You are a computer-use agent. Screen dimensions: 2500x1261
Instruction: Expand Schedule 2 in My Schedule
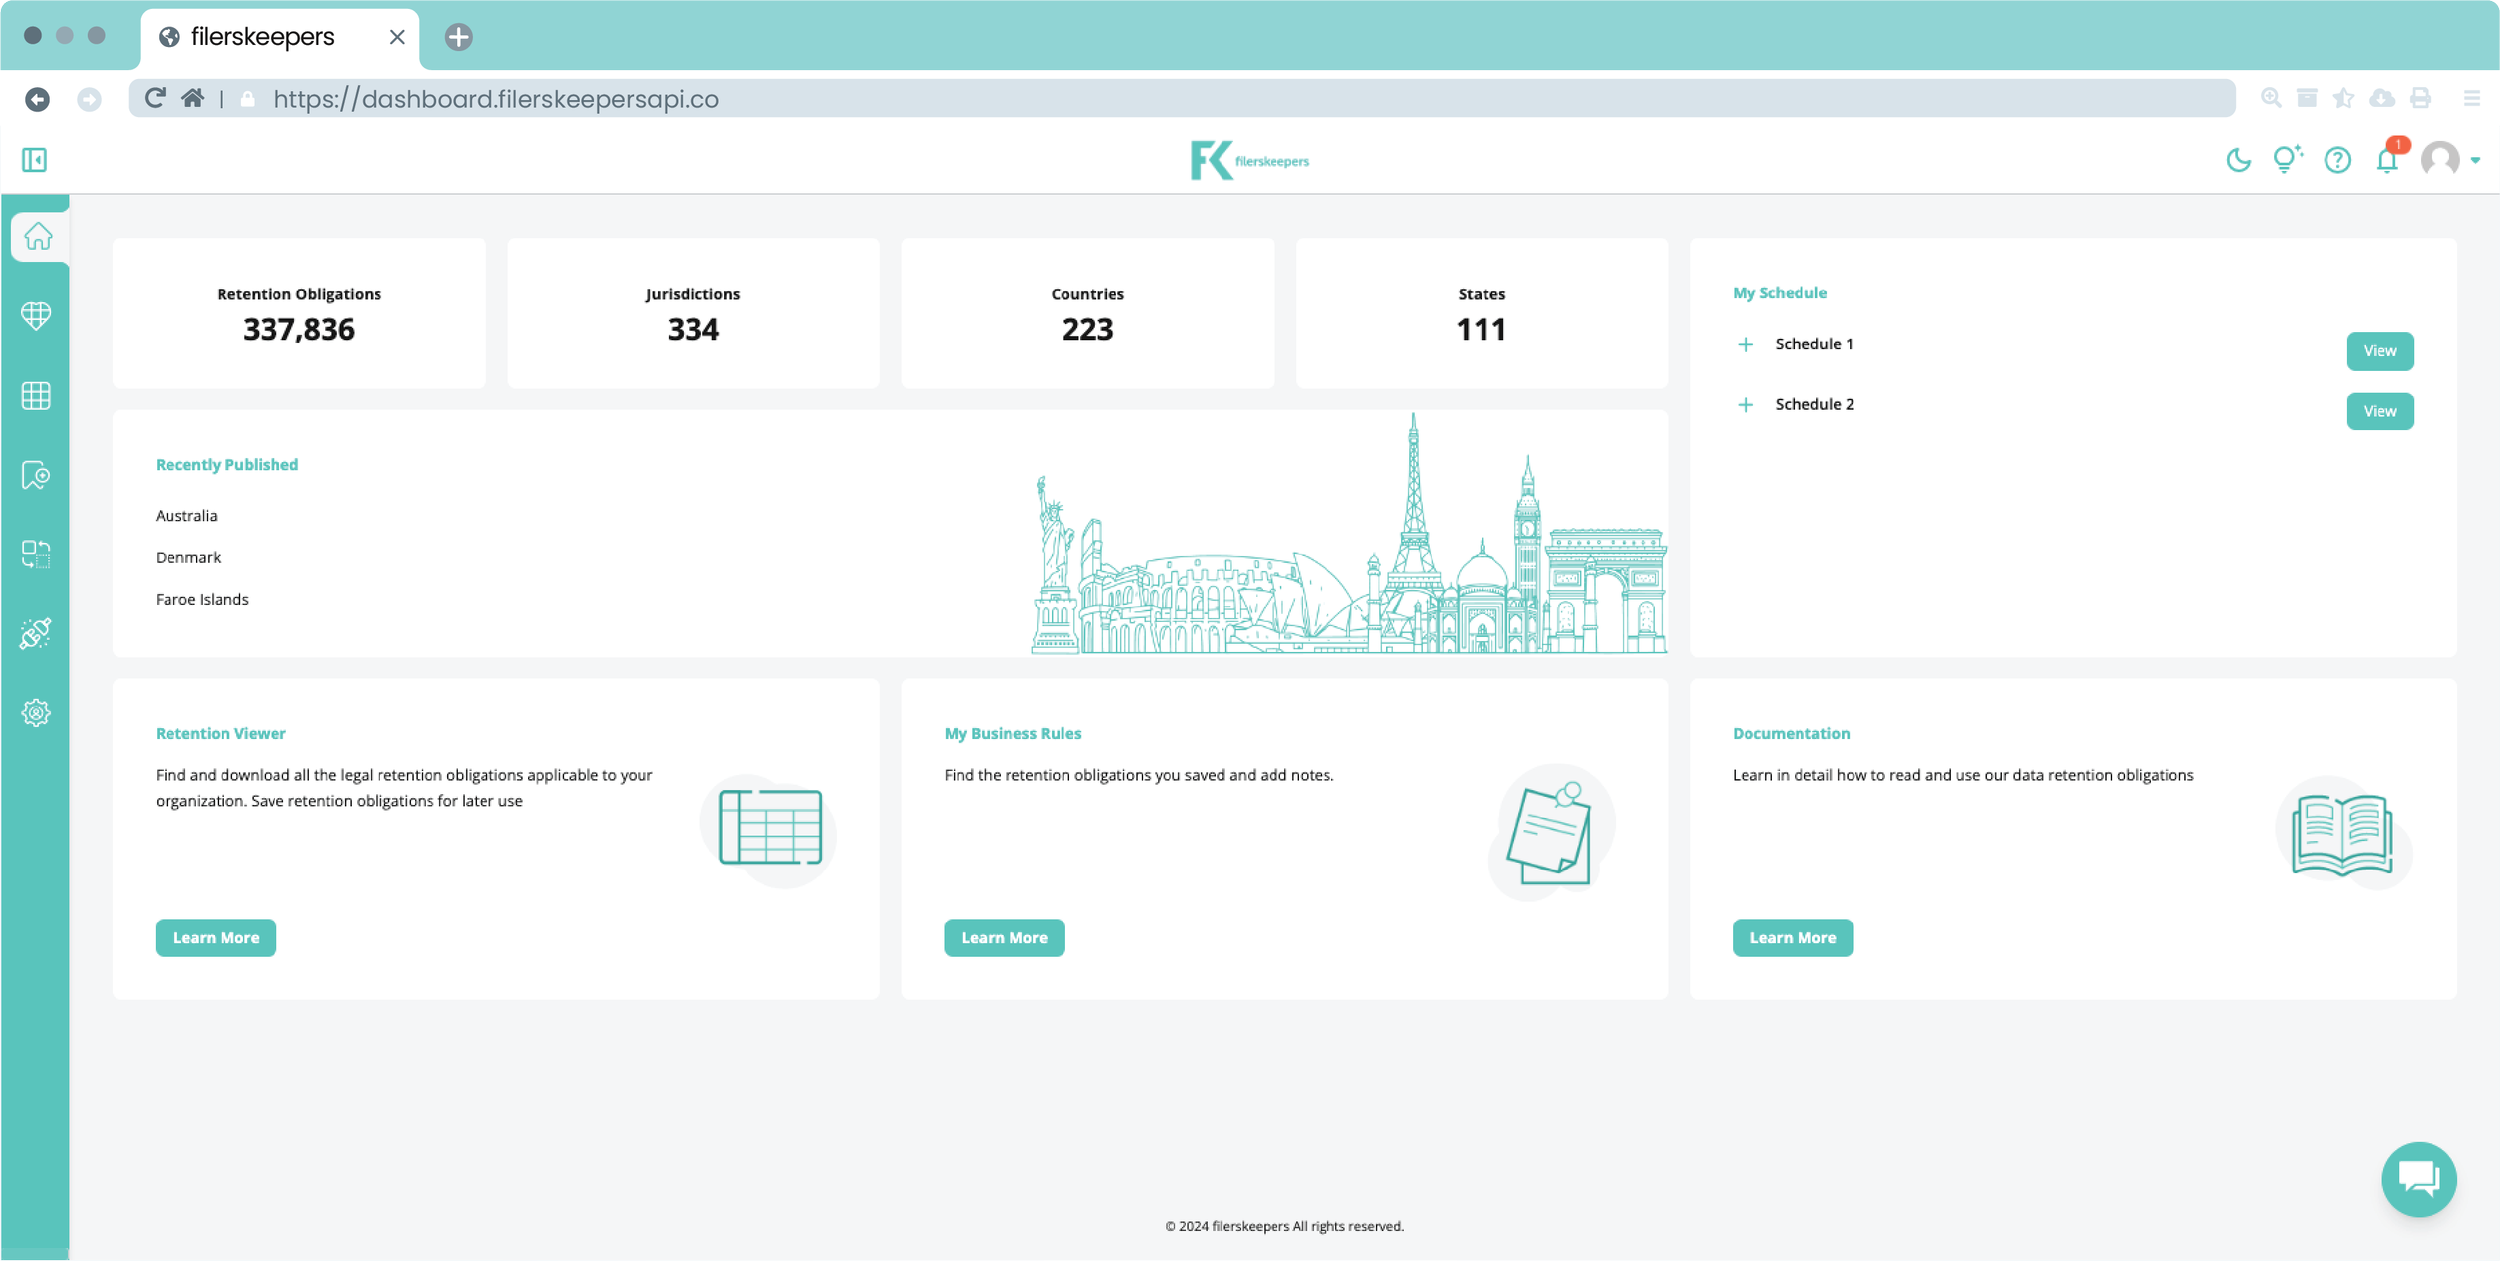(x=1746, y=403)
